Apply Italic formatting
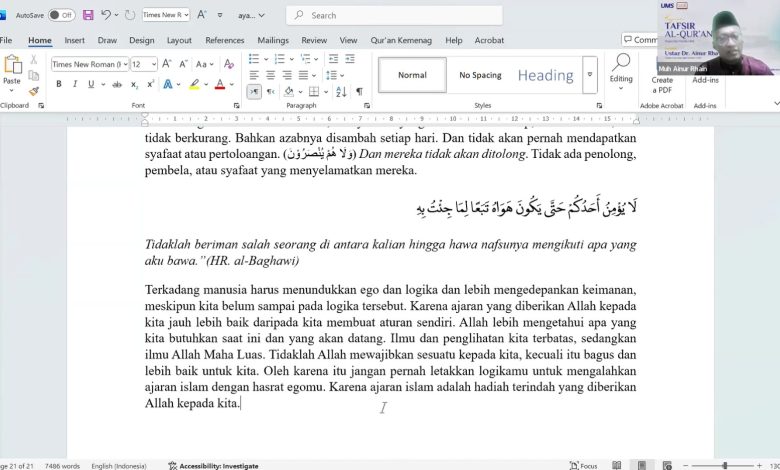780x470 pixels. (x=75, y=84)
